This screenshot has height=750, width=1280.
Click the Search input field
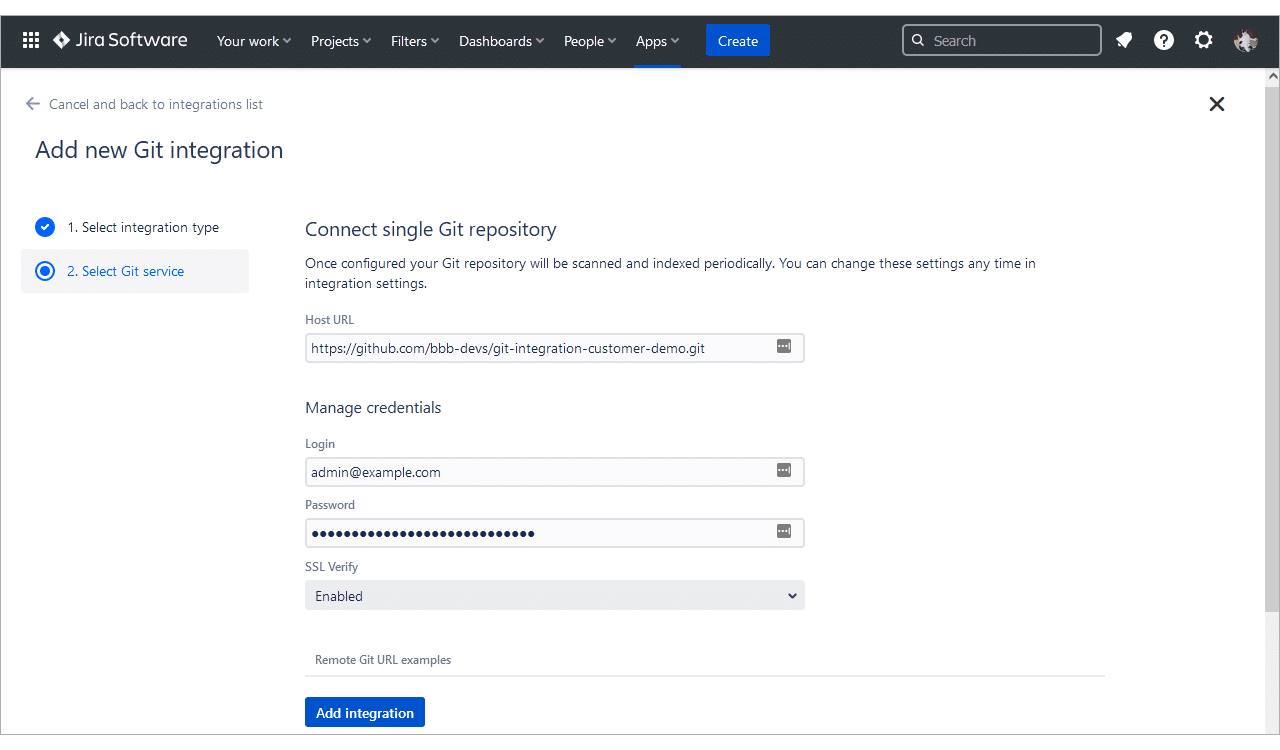pyautogui.click(x=1010, y=41)
